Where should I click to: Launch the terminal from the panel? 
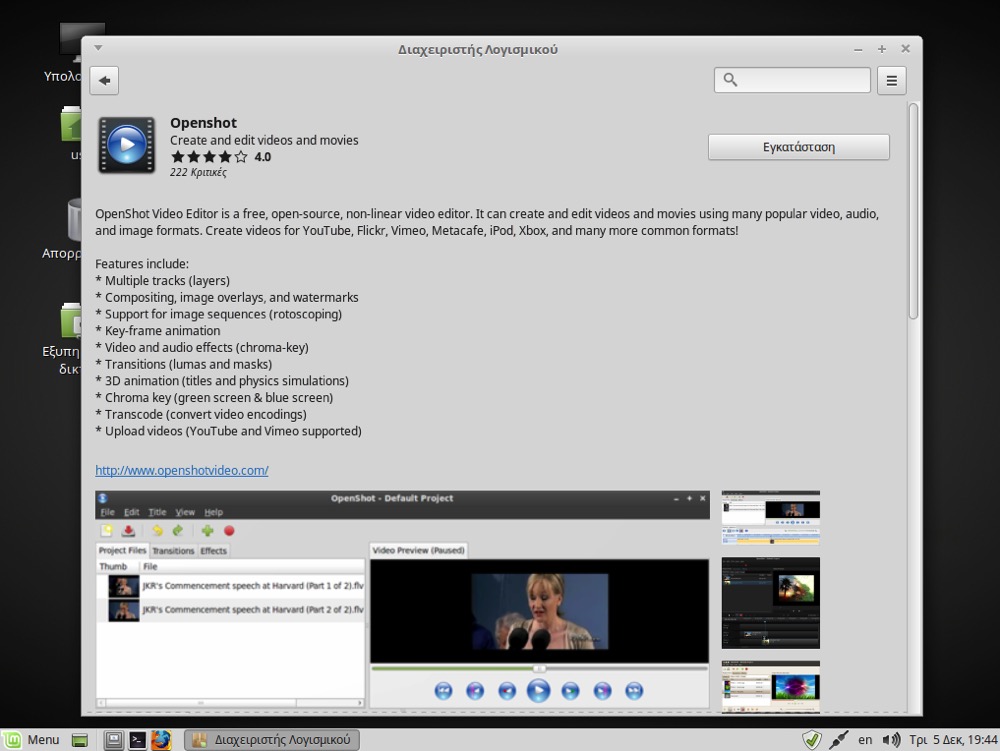click(x=137, y=740)
